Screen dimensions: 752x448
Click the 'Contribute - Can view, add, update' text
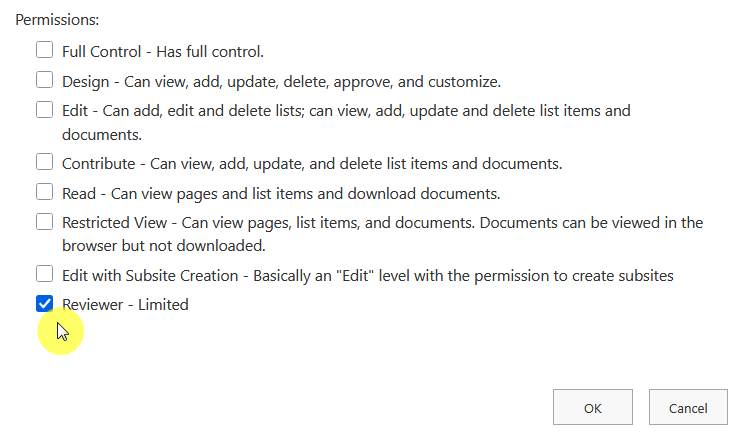tap(312, 164)
